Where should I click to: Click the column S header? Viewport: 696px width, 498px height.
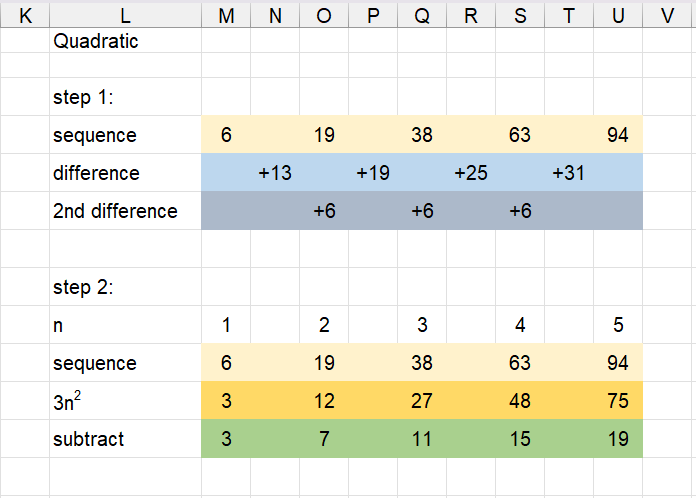tap(520, 16)
